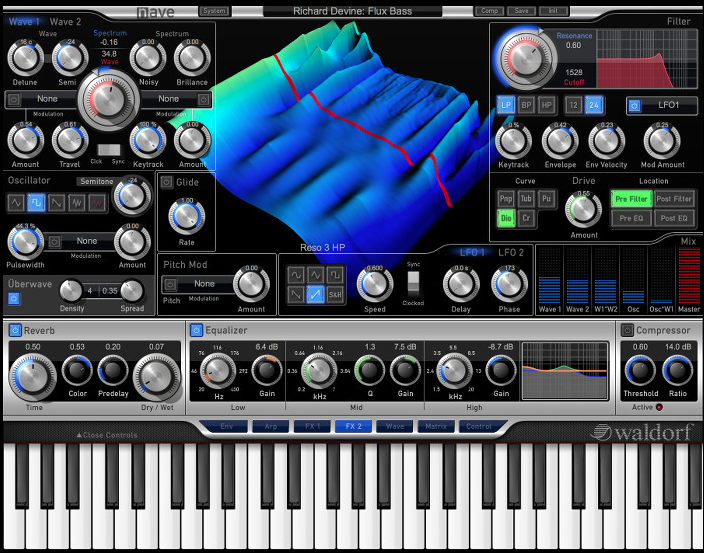704x553 pixels.
Task: Adjust the Wave 1 mix level bar
Action: point(550,276)
